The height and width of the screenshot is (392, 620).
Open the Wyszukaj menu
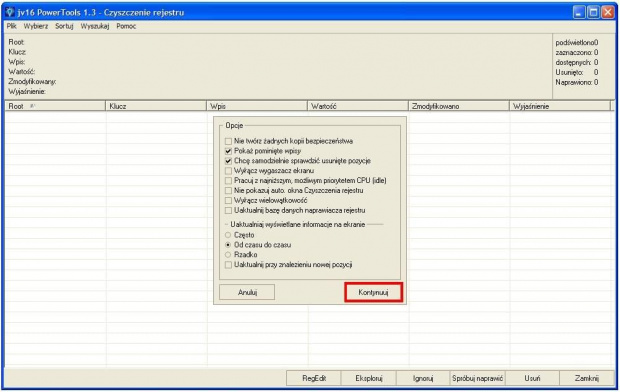tap(95, 26)
